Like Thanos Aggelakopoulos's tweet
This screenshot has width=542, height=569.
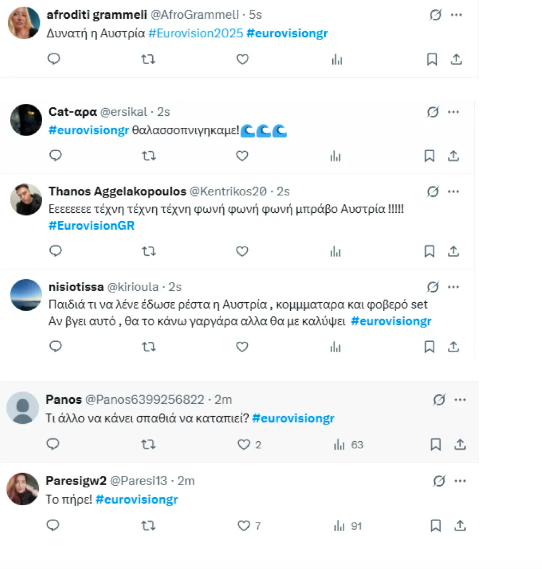click(242, 251)
